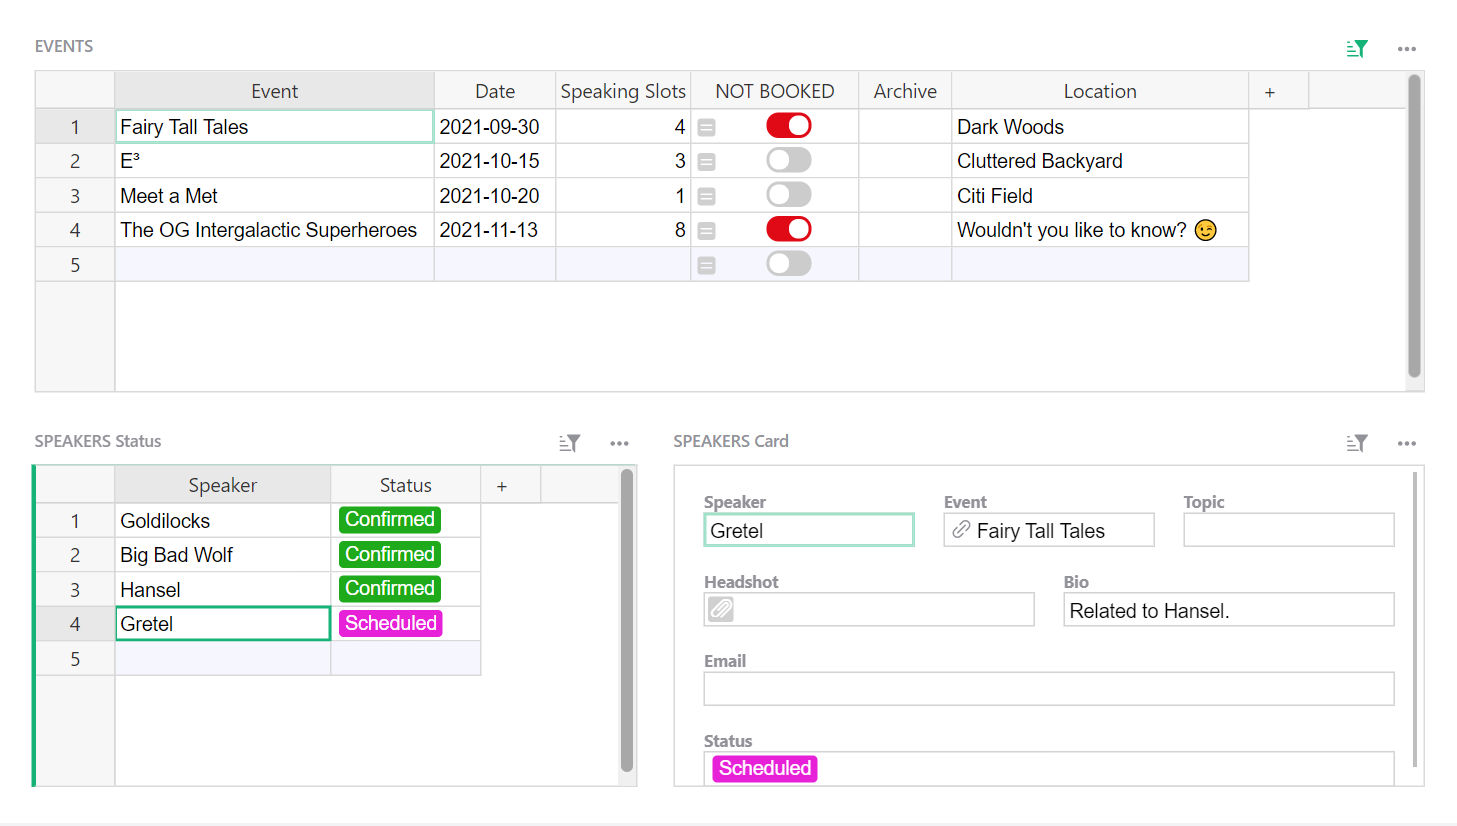This screenshot has width=1457, height=826.
Task: Click the Date column header
Action: pyautogui.click(x=494, y=90)
